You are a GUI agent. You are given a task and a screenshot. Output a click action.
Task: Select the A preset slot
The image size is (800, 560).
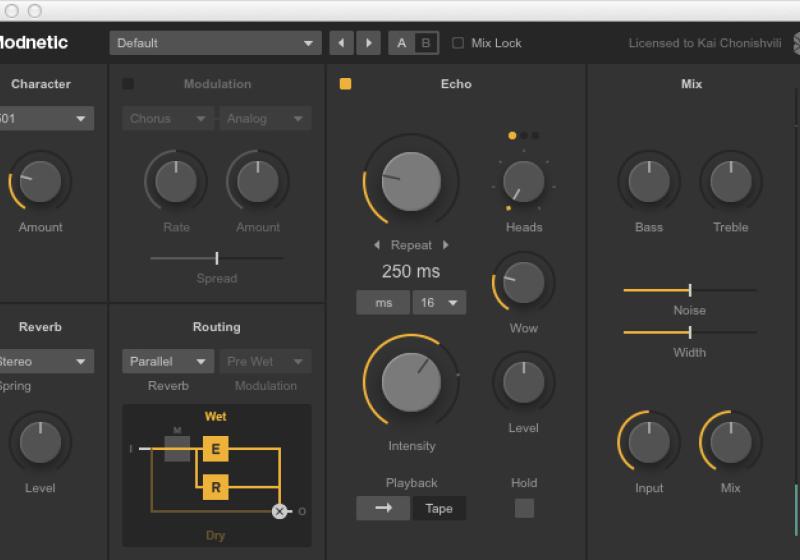pyautogui.click(x=402, y=43)
